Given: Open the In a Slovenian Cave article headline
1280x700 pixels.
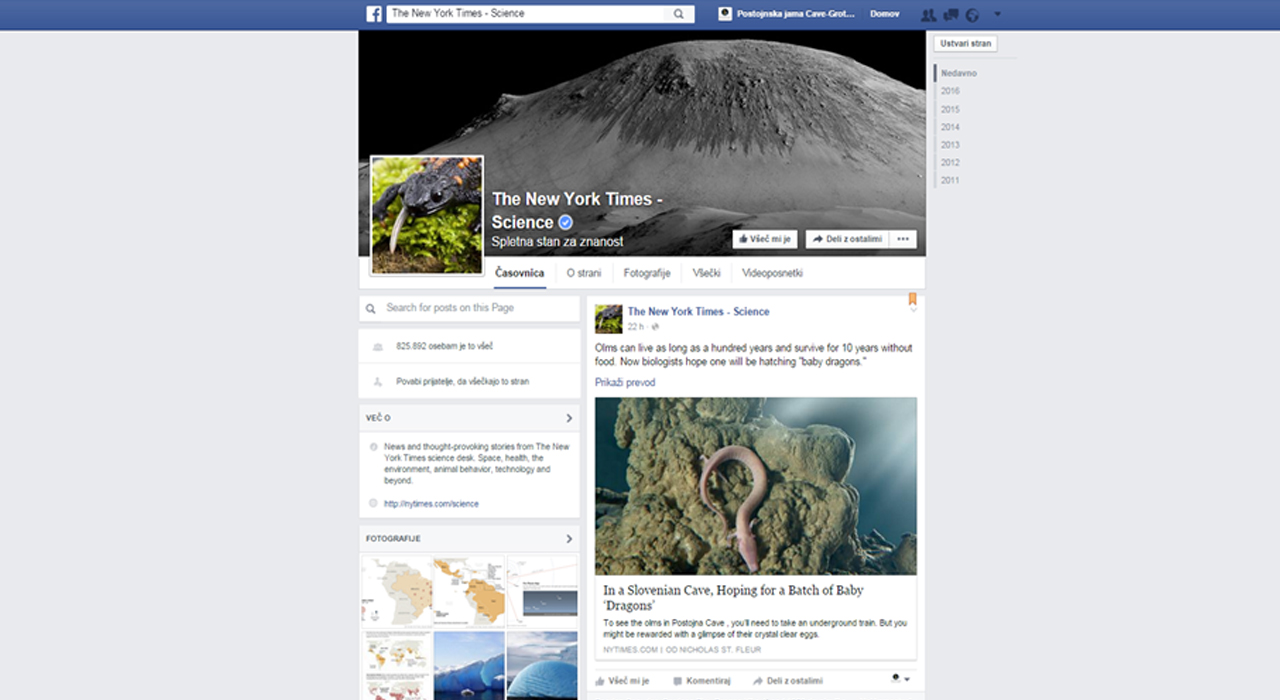Looking at the screenshot, I should point(733,598).
